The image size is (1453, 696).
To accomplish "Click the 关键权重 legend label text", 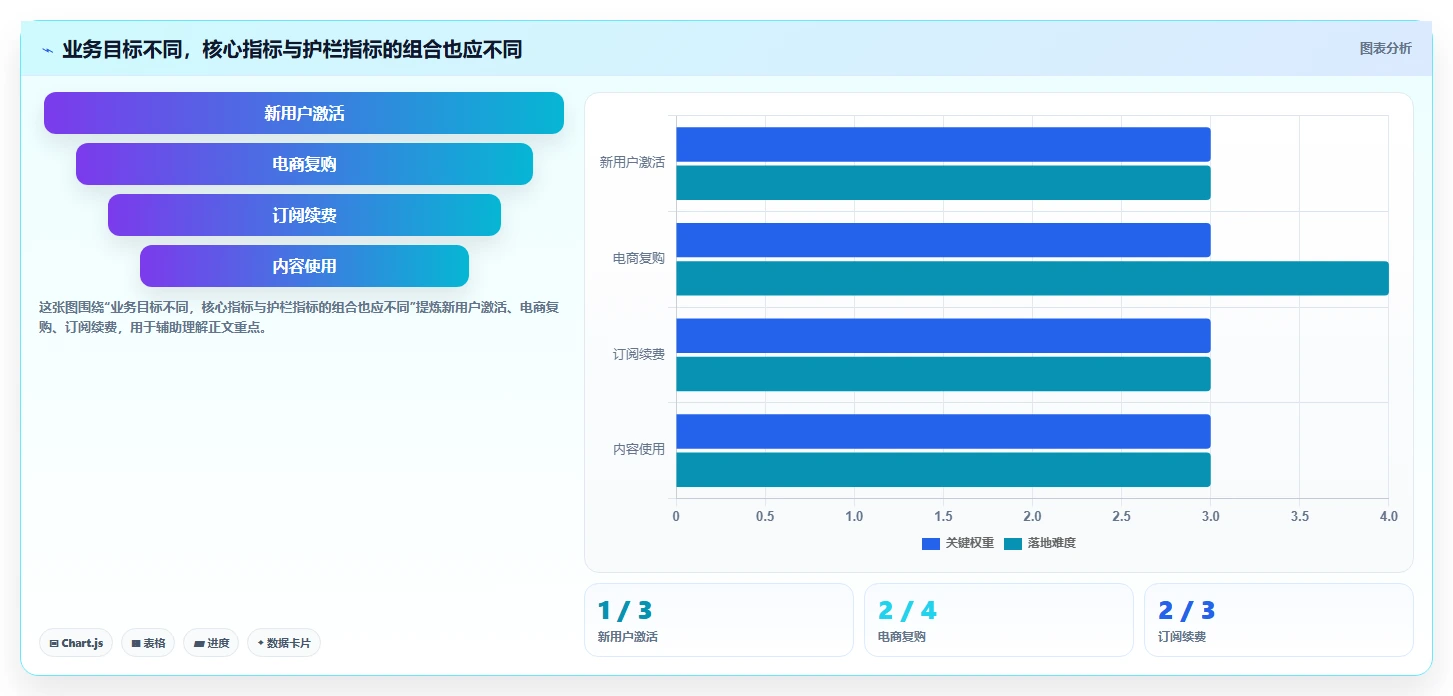I will (970, 543).
